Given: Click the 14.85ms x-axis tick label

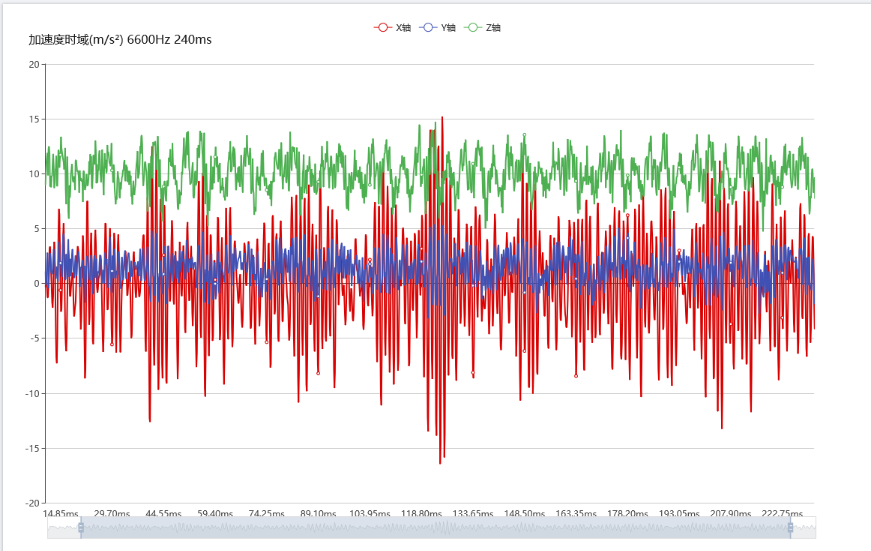Looking at the screenshot, I should tap(61, 513).
